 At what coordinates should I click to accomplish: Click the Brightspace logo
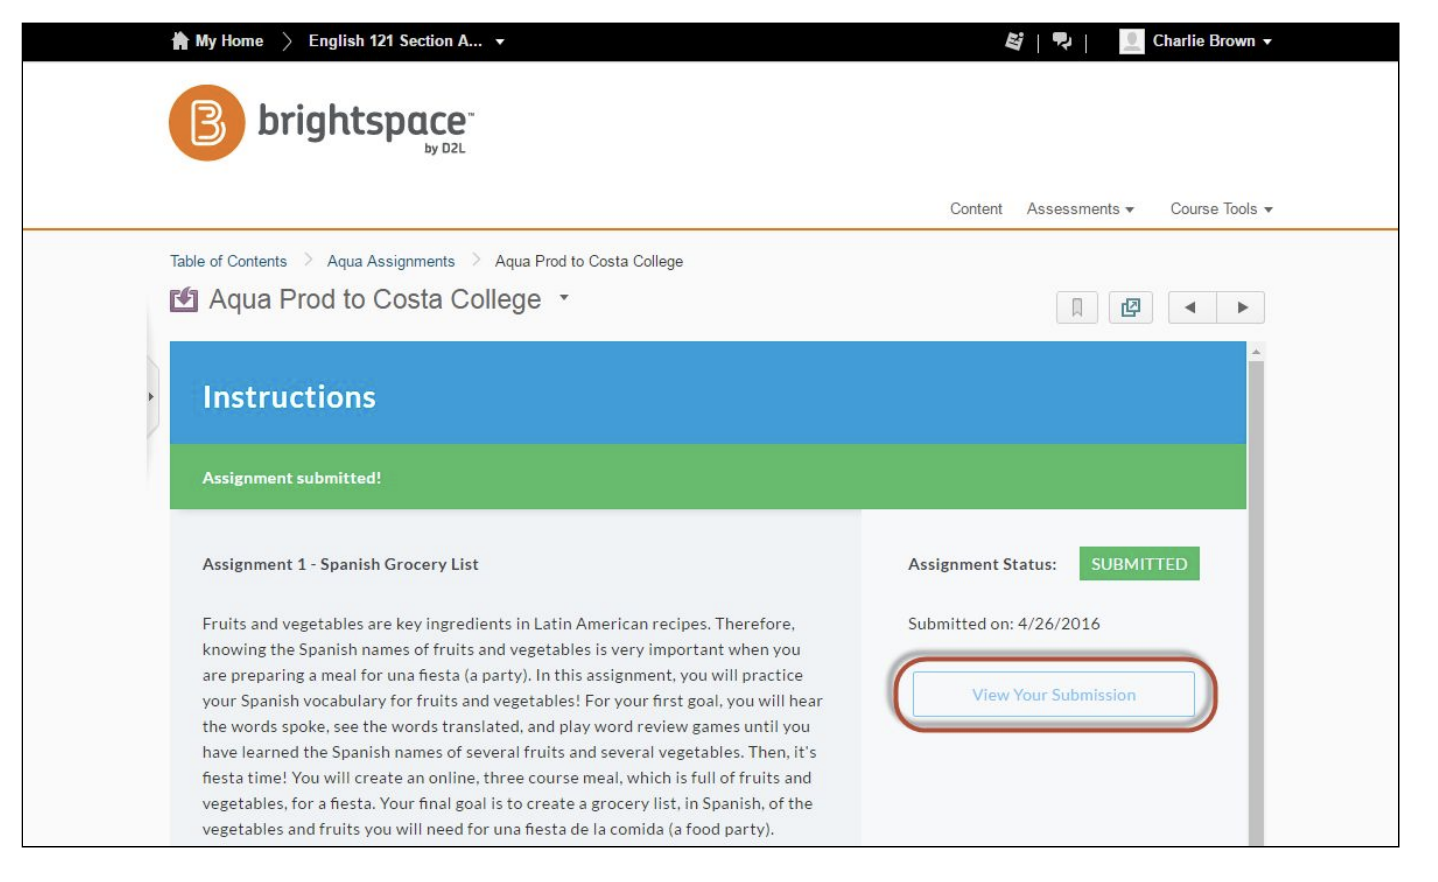click(321, 123)
